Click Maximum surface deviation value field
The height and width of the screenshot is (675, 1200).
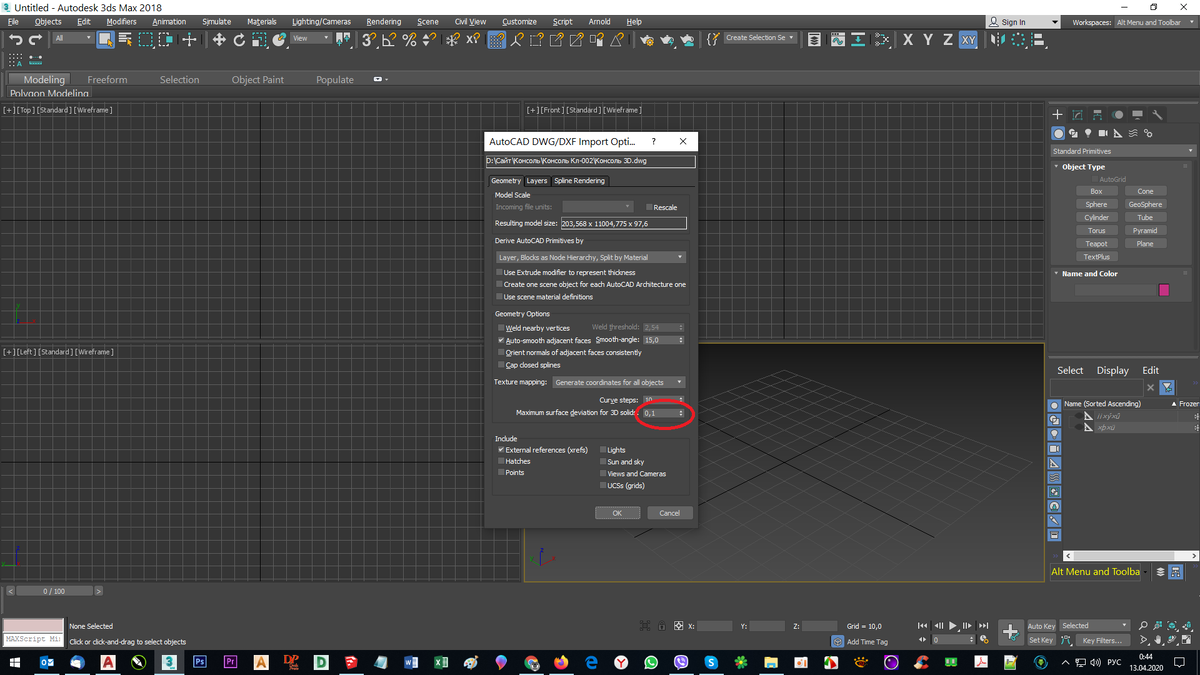pos(660,413)
